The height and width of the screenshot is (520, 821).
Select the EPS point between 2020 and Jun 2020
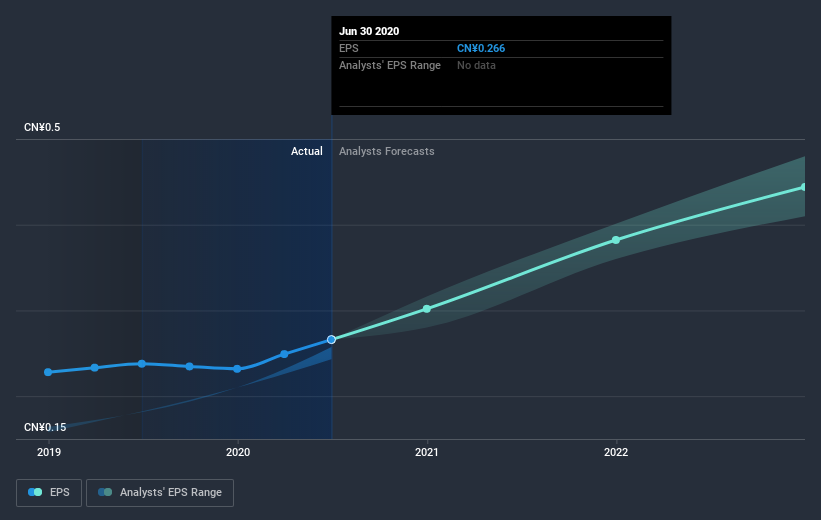pyautogui.click(x=284, y=354)
